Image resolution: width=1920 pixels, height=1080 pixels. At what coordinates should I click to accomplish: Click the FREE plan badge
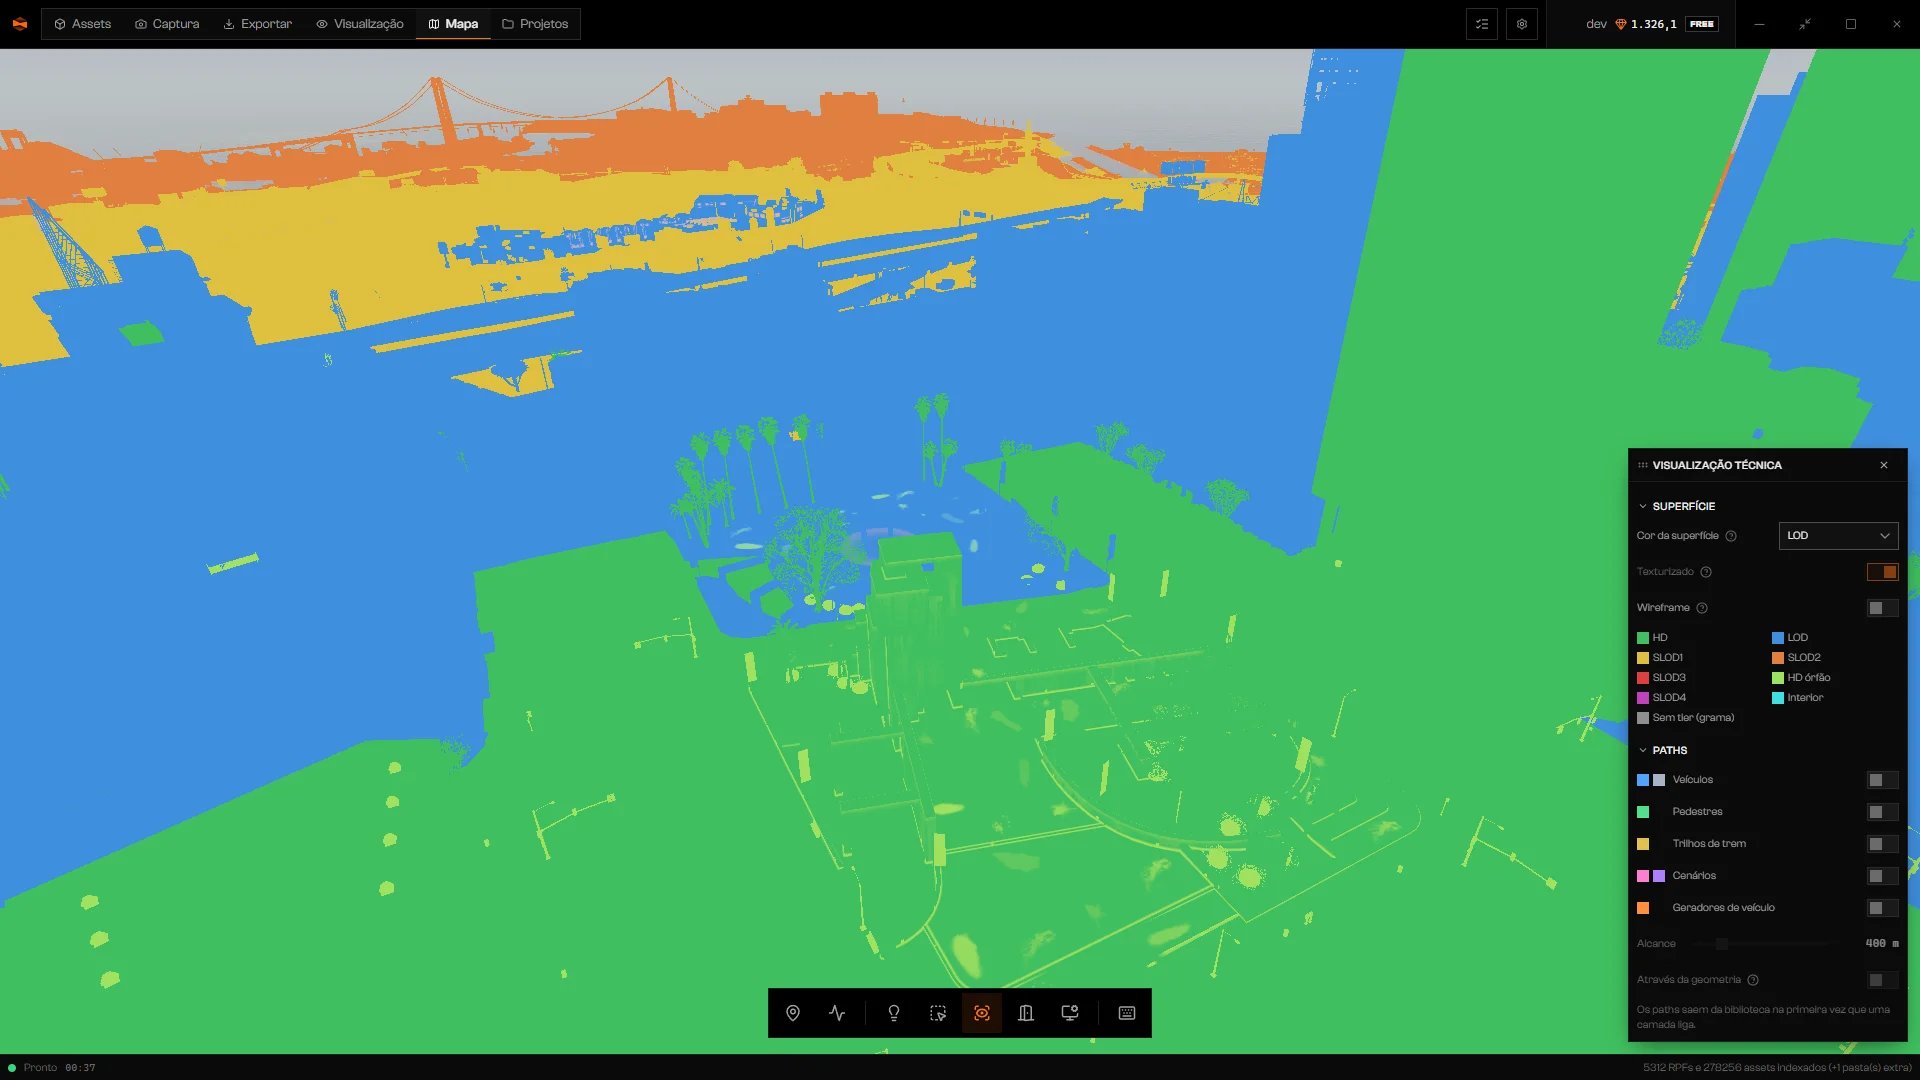pos(1702,24)
